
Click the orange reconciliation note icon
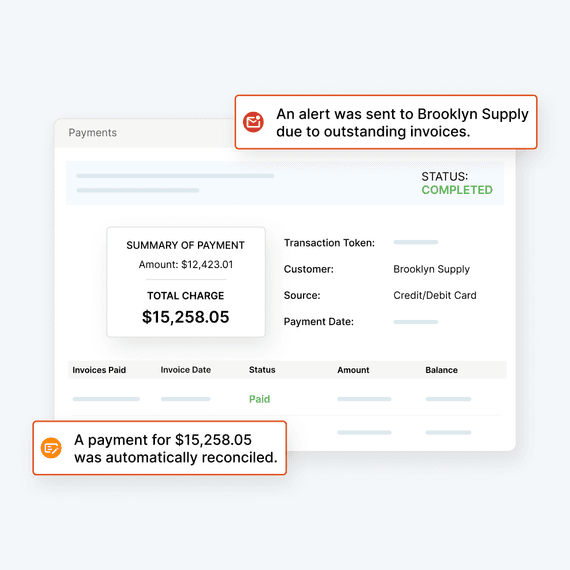[51, 448]
